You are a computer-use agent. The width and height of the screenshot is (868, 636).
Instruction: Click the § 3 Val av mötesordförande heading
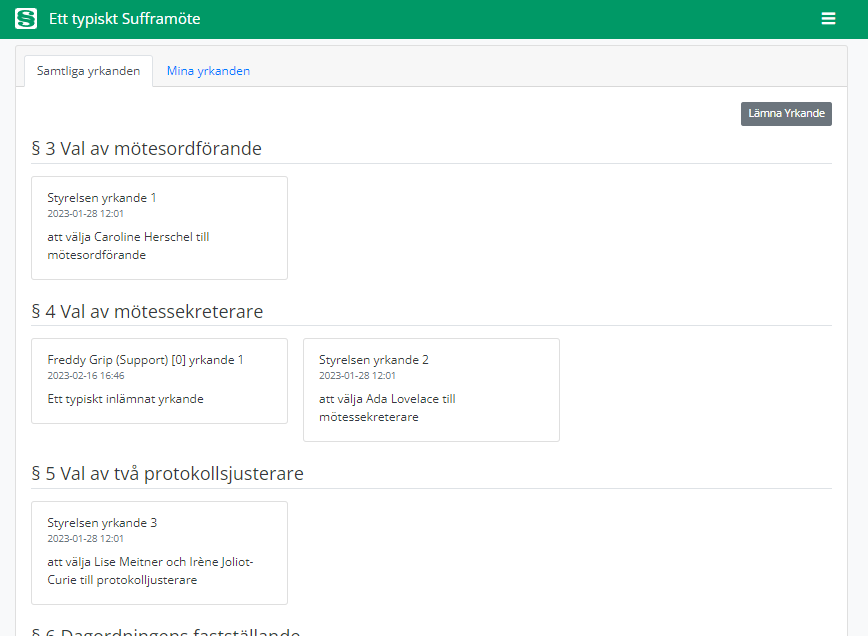click(x=146, y=149)
